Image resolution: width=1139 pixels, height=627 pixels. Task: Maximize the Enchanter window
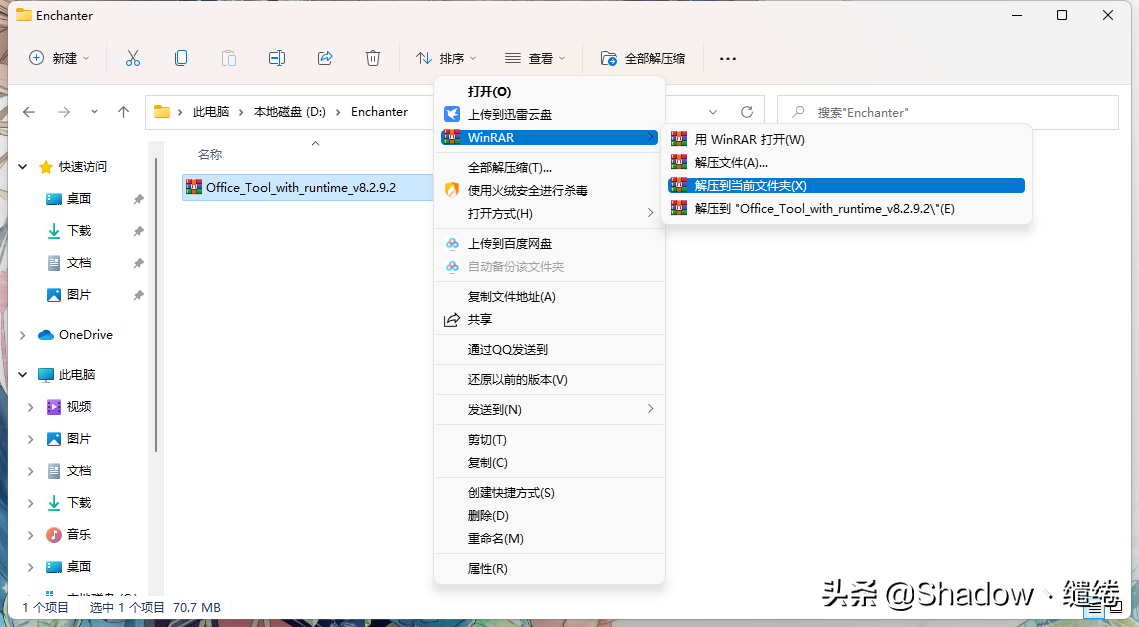coord(1062,15)
